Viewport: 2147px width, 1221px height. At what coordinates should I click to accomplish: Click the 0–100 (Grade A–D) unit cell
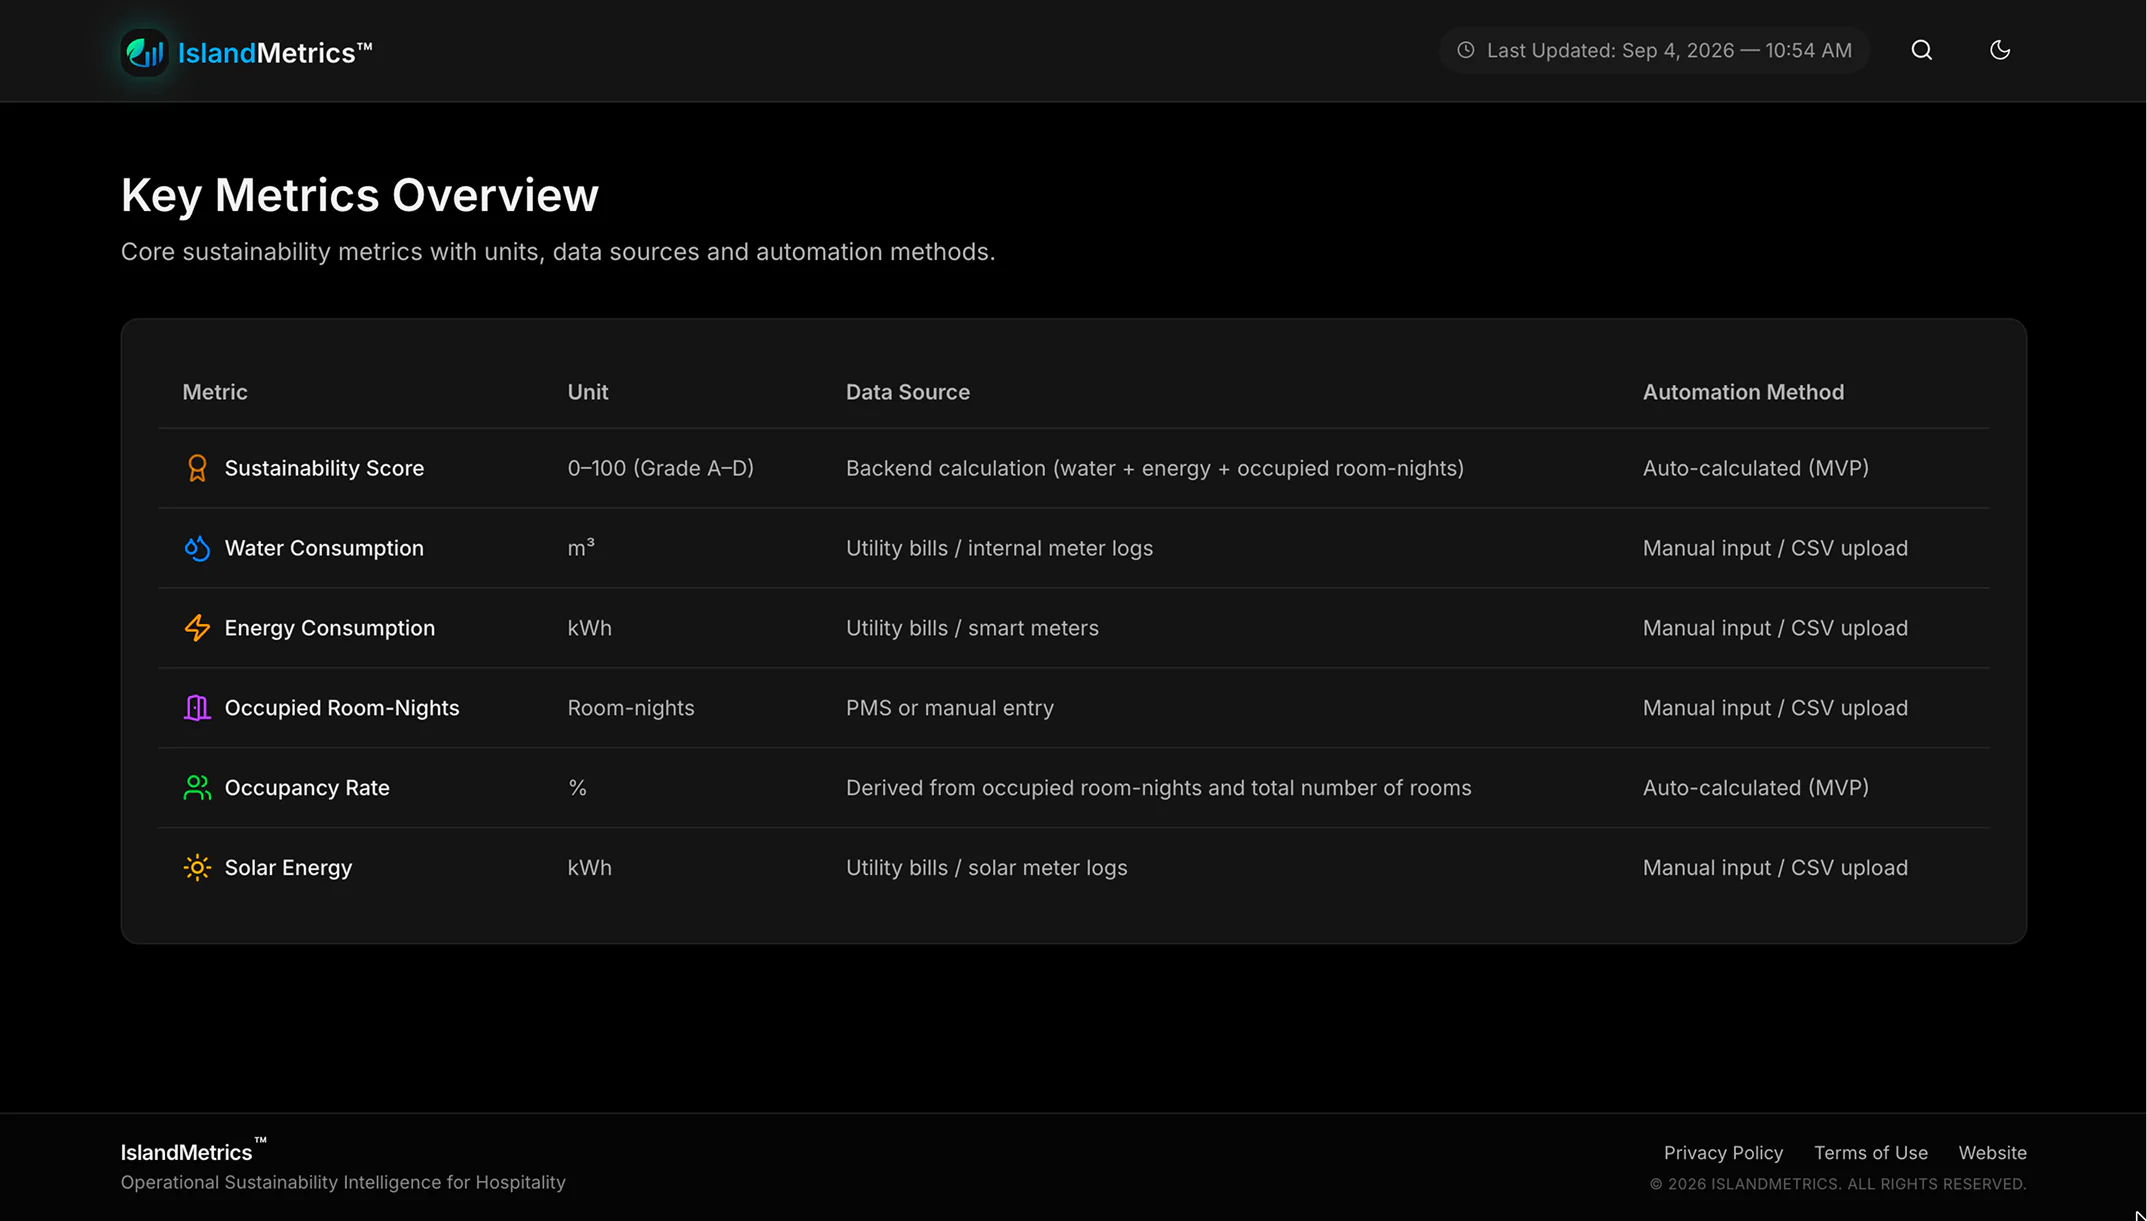(660, 468)
